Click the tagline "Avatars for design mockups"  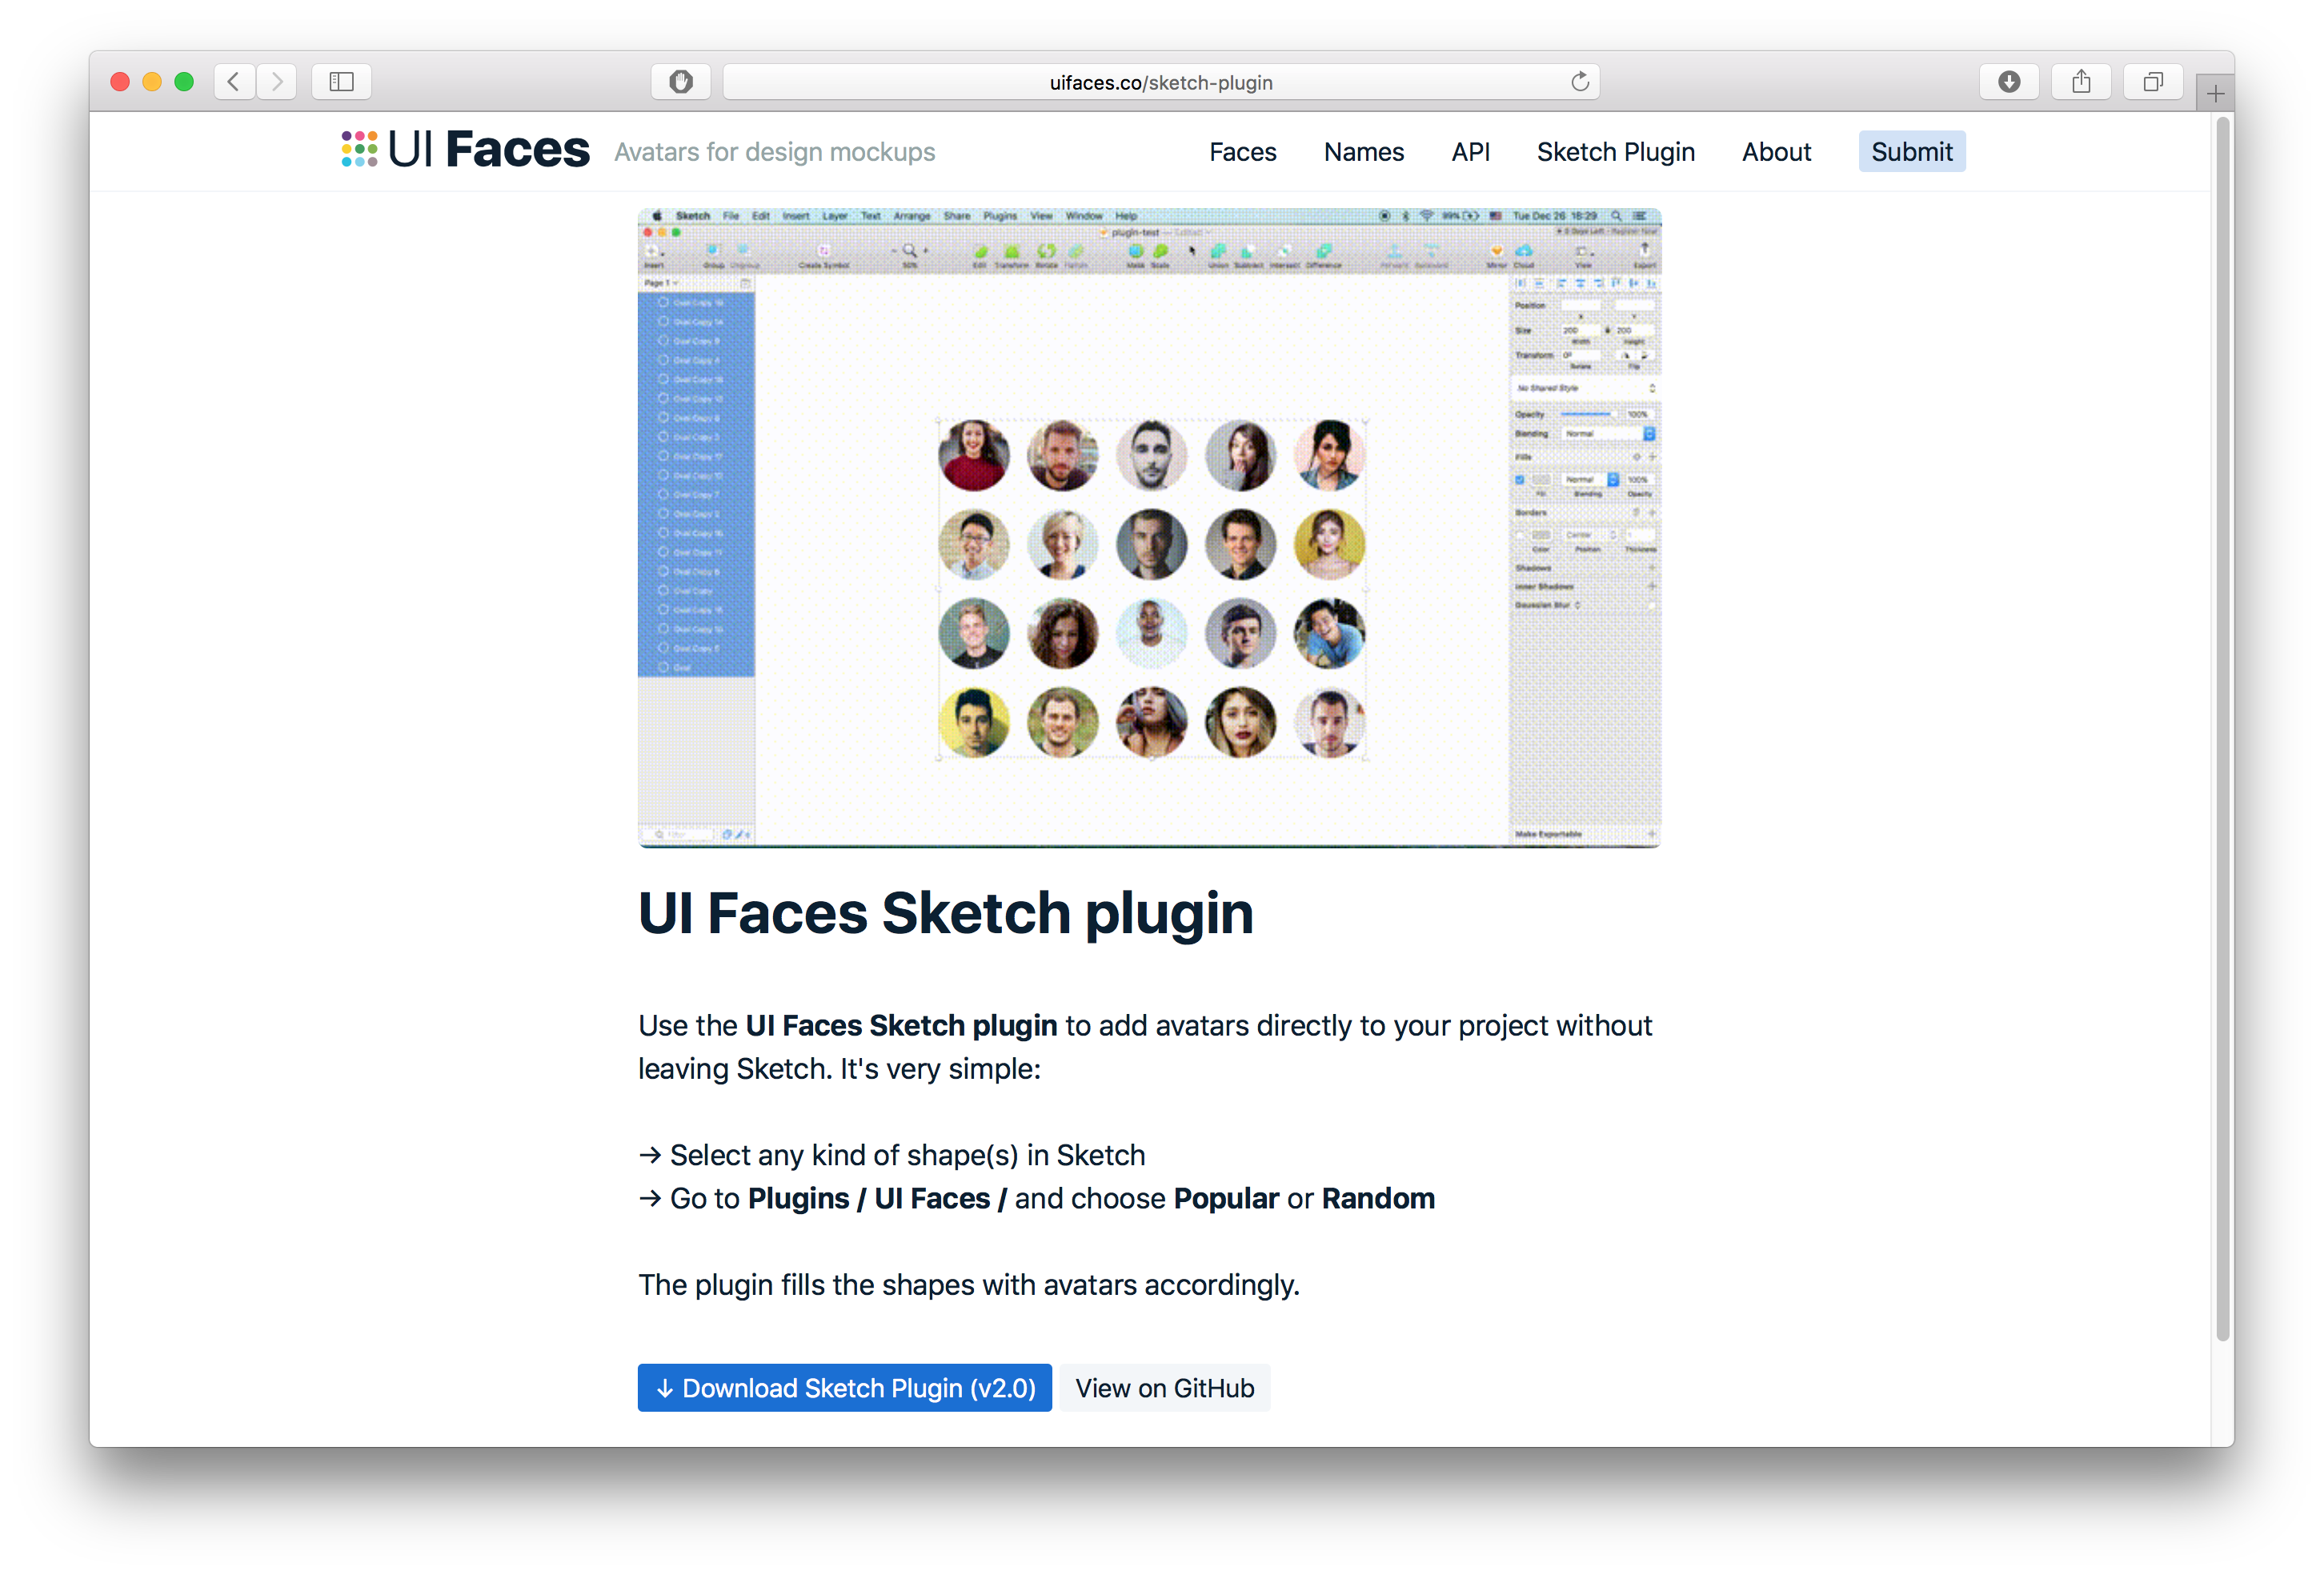click(x=774, y=152)
